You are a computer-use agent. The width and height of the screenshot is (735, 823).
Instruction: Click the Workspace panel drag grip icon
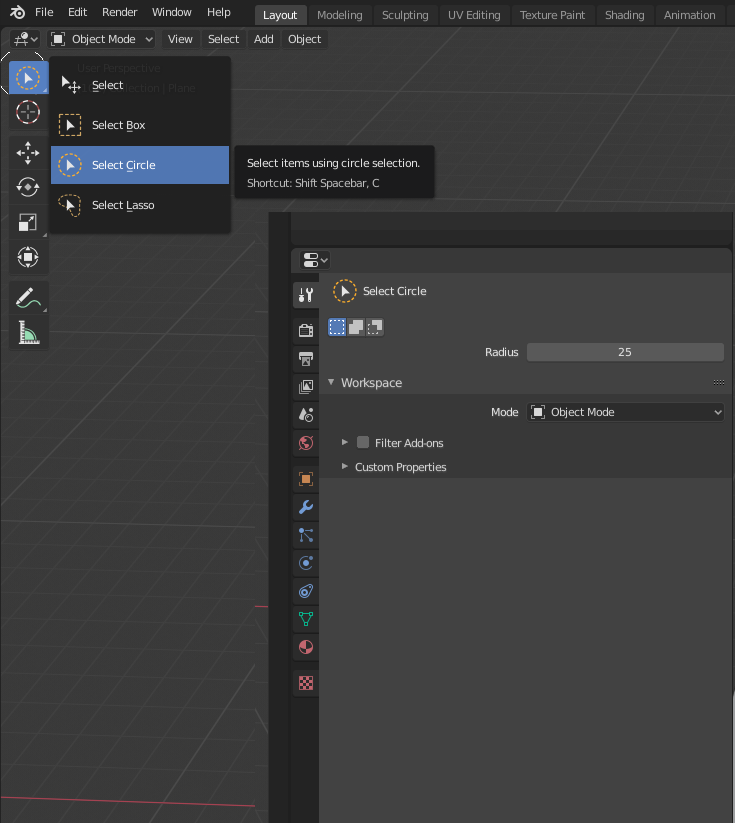(x=719, y=383)
